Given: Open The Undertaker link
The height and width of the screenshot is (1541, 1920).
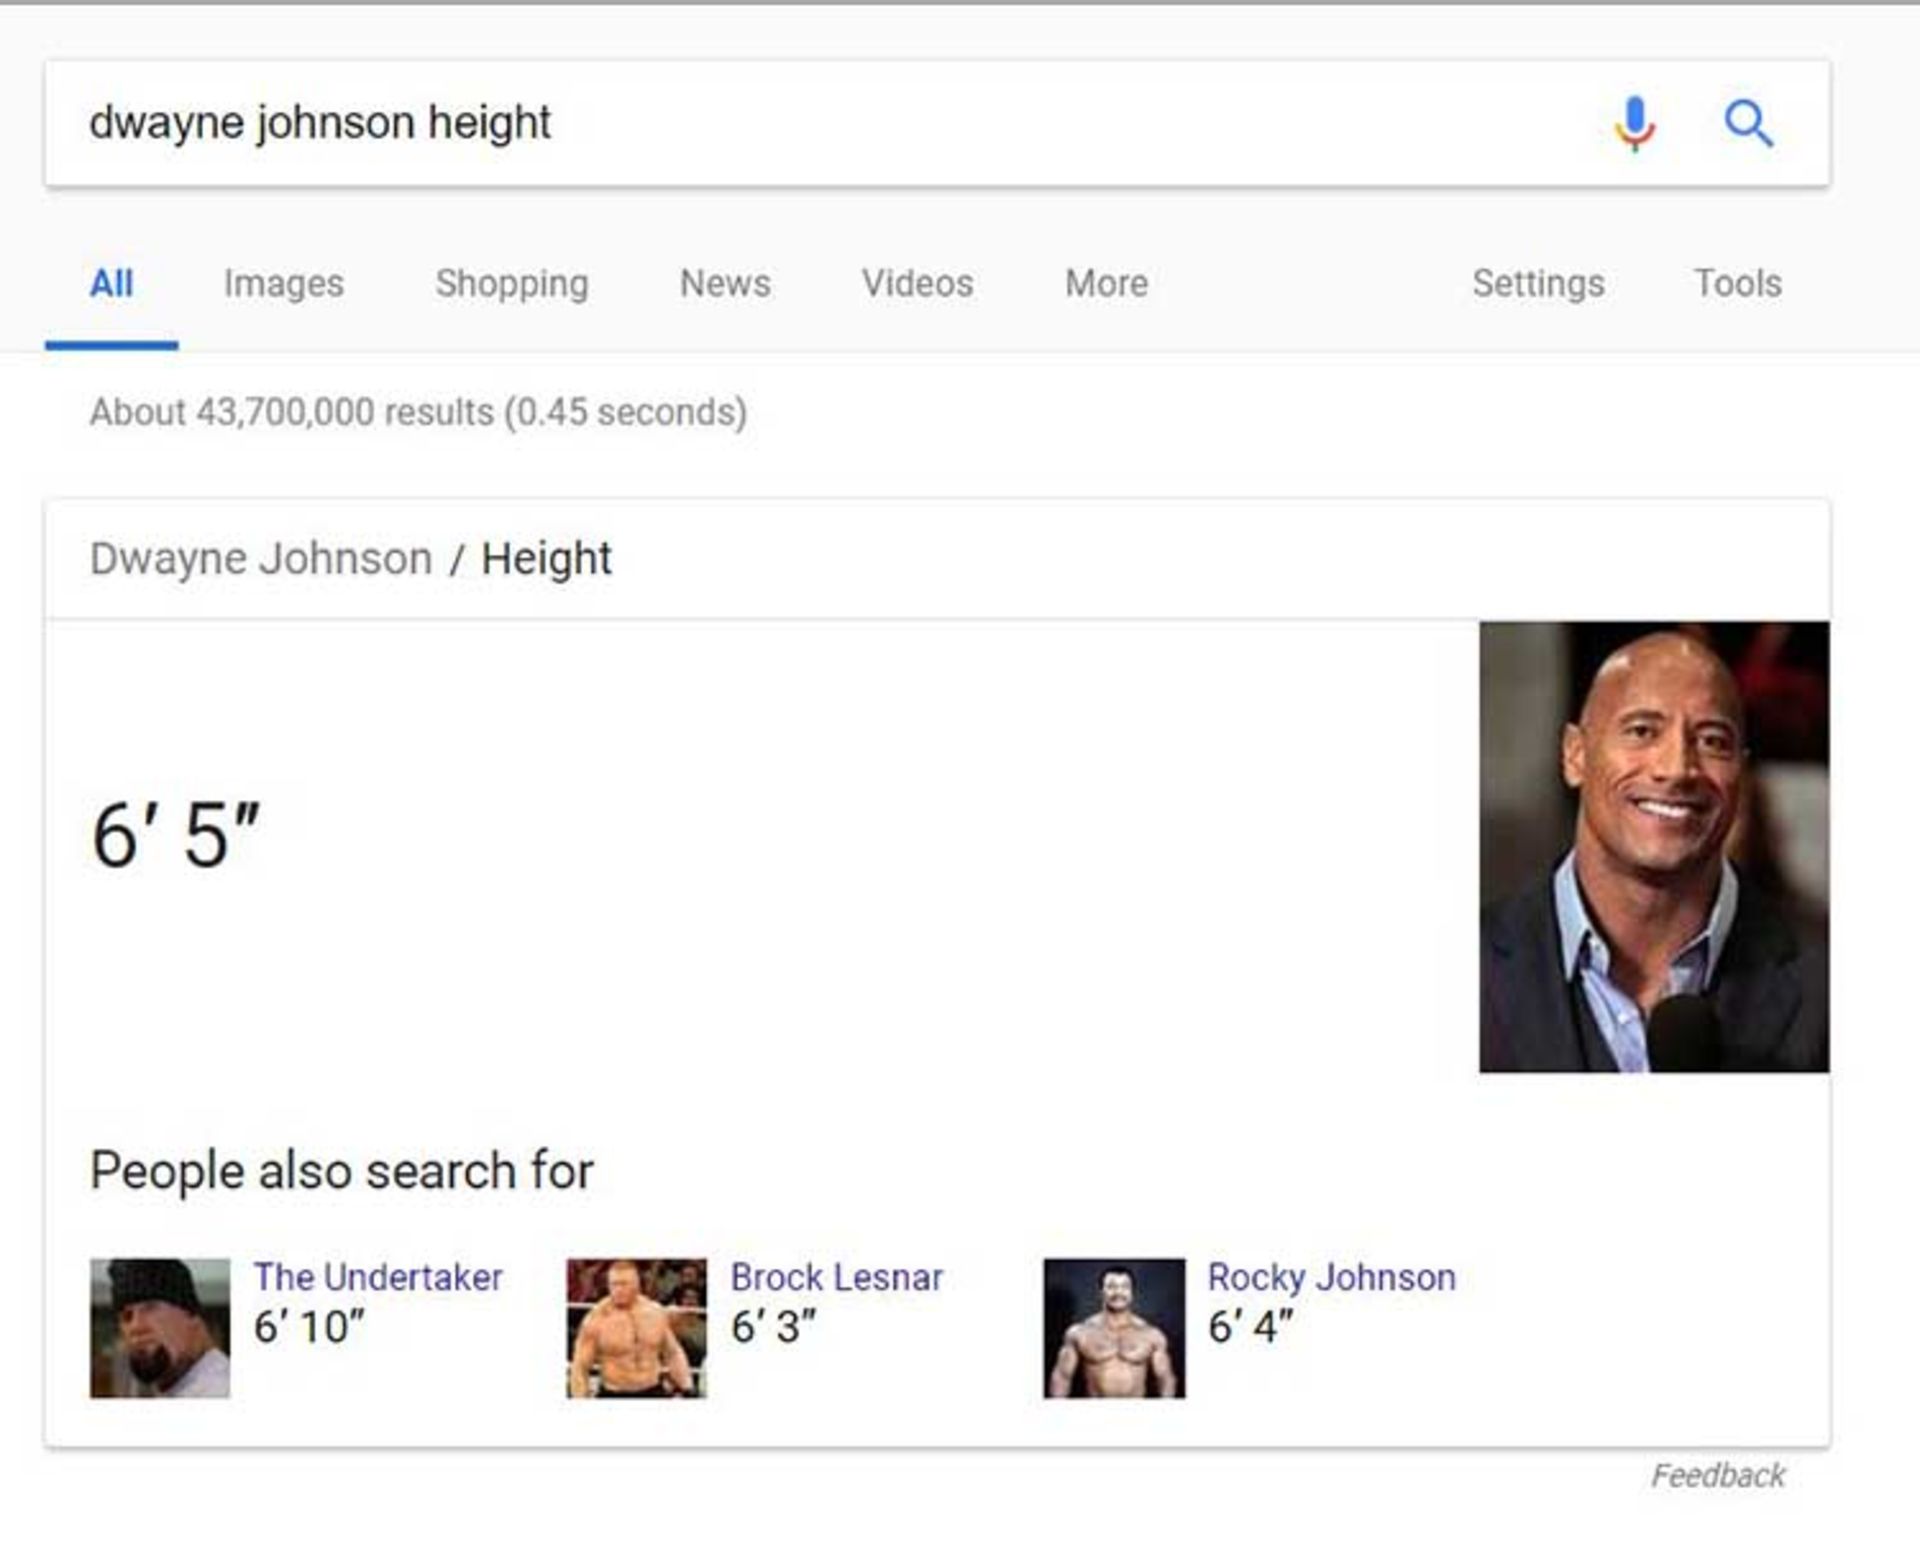Looking at the screenshot, I should point(378,1277).
